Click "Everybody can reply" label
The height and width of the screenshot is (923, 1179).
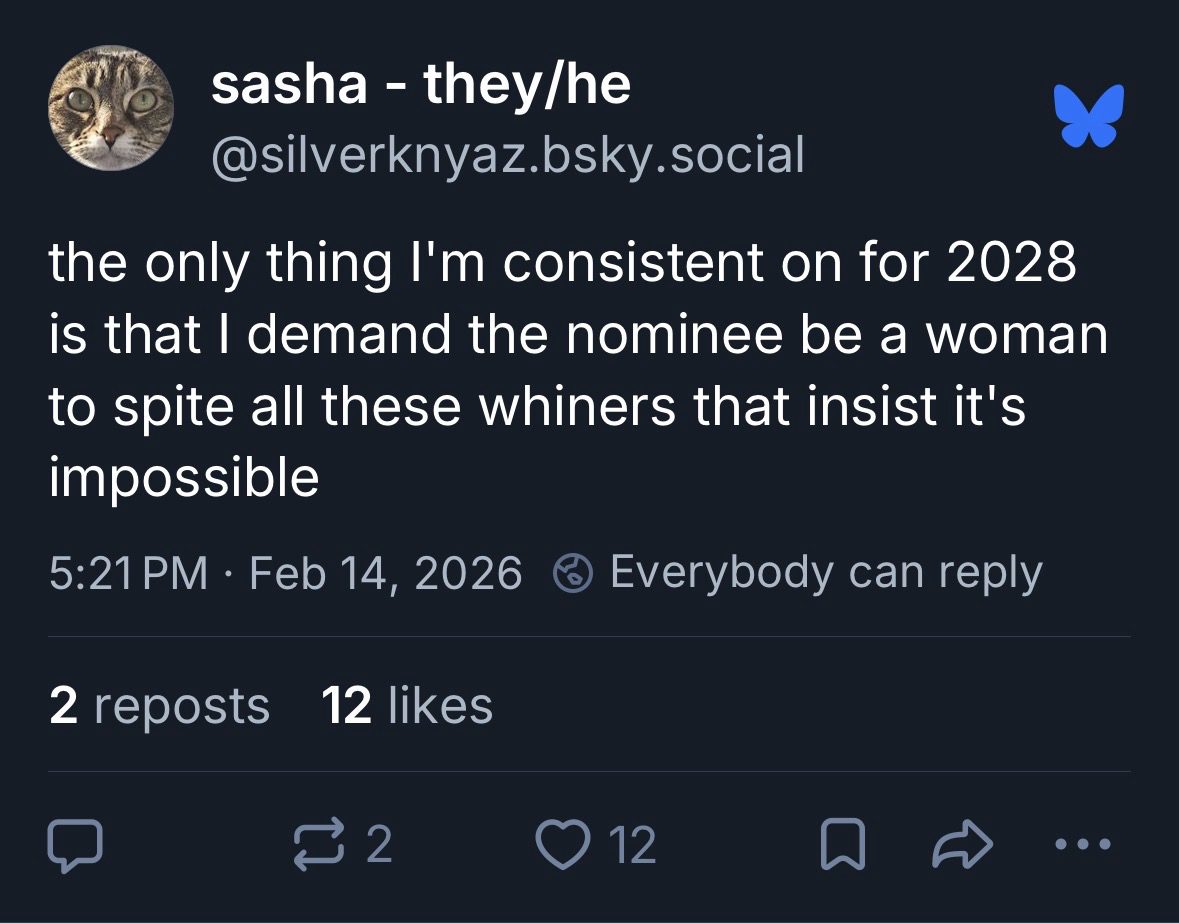[825, 573]
